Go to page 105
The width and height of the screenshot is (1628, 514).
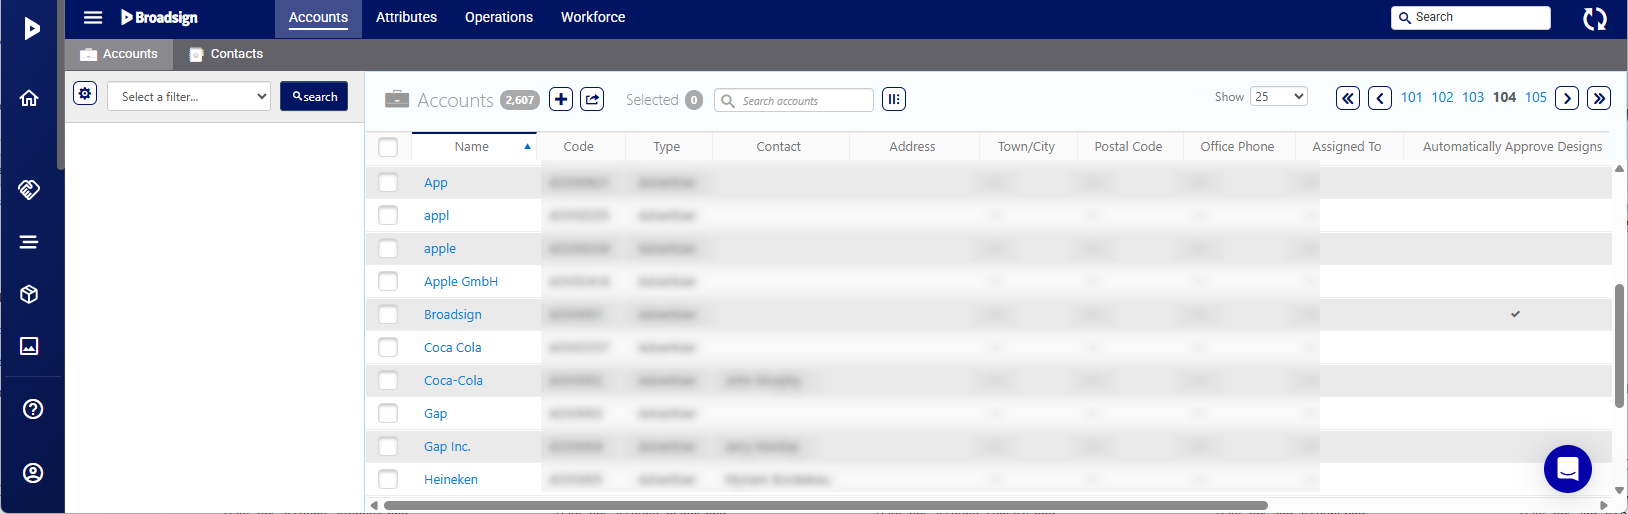tap(1535, 97)
